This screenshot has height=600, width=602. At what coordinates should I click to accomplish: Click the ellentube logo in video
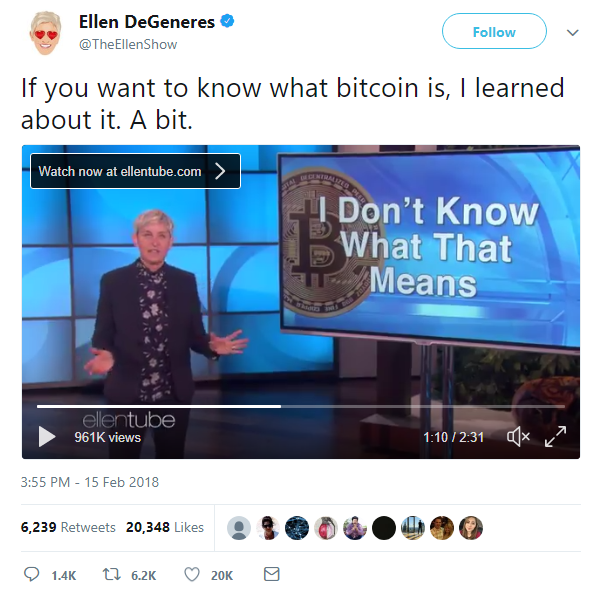tap(129, 420)
